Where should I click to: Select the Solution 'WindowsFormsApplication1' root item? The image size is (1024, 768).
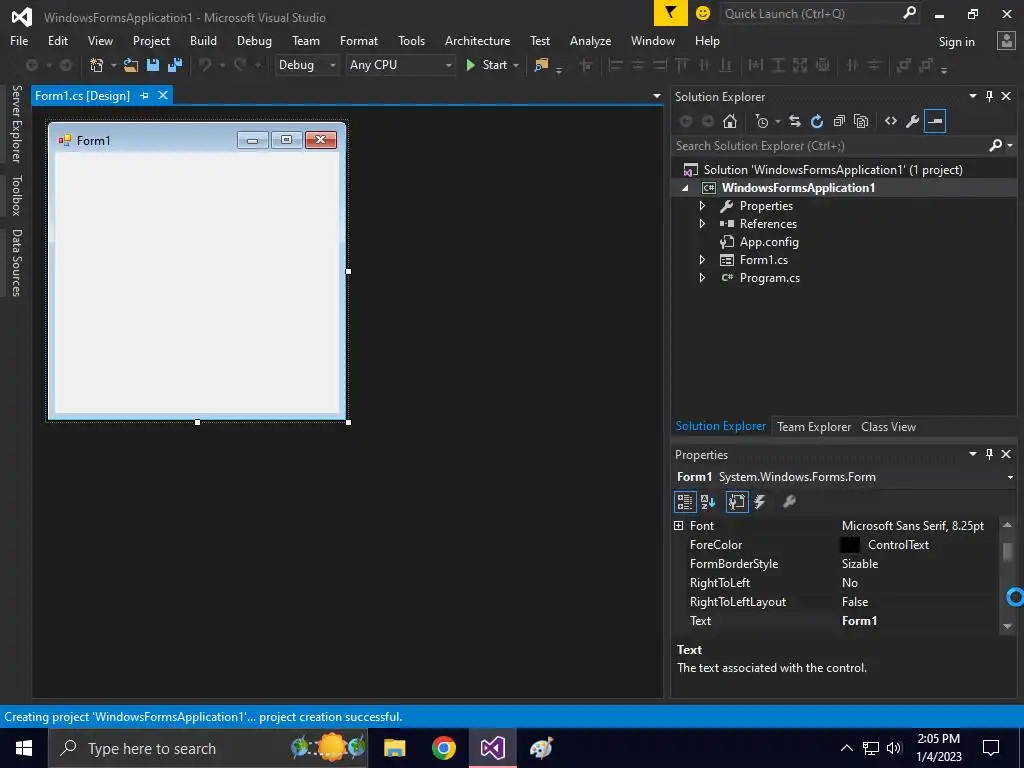[x=833, y=170]
